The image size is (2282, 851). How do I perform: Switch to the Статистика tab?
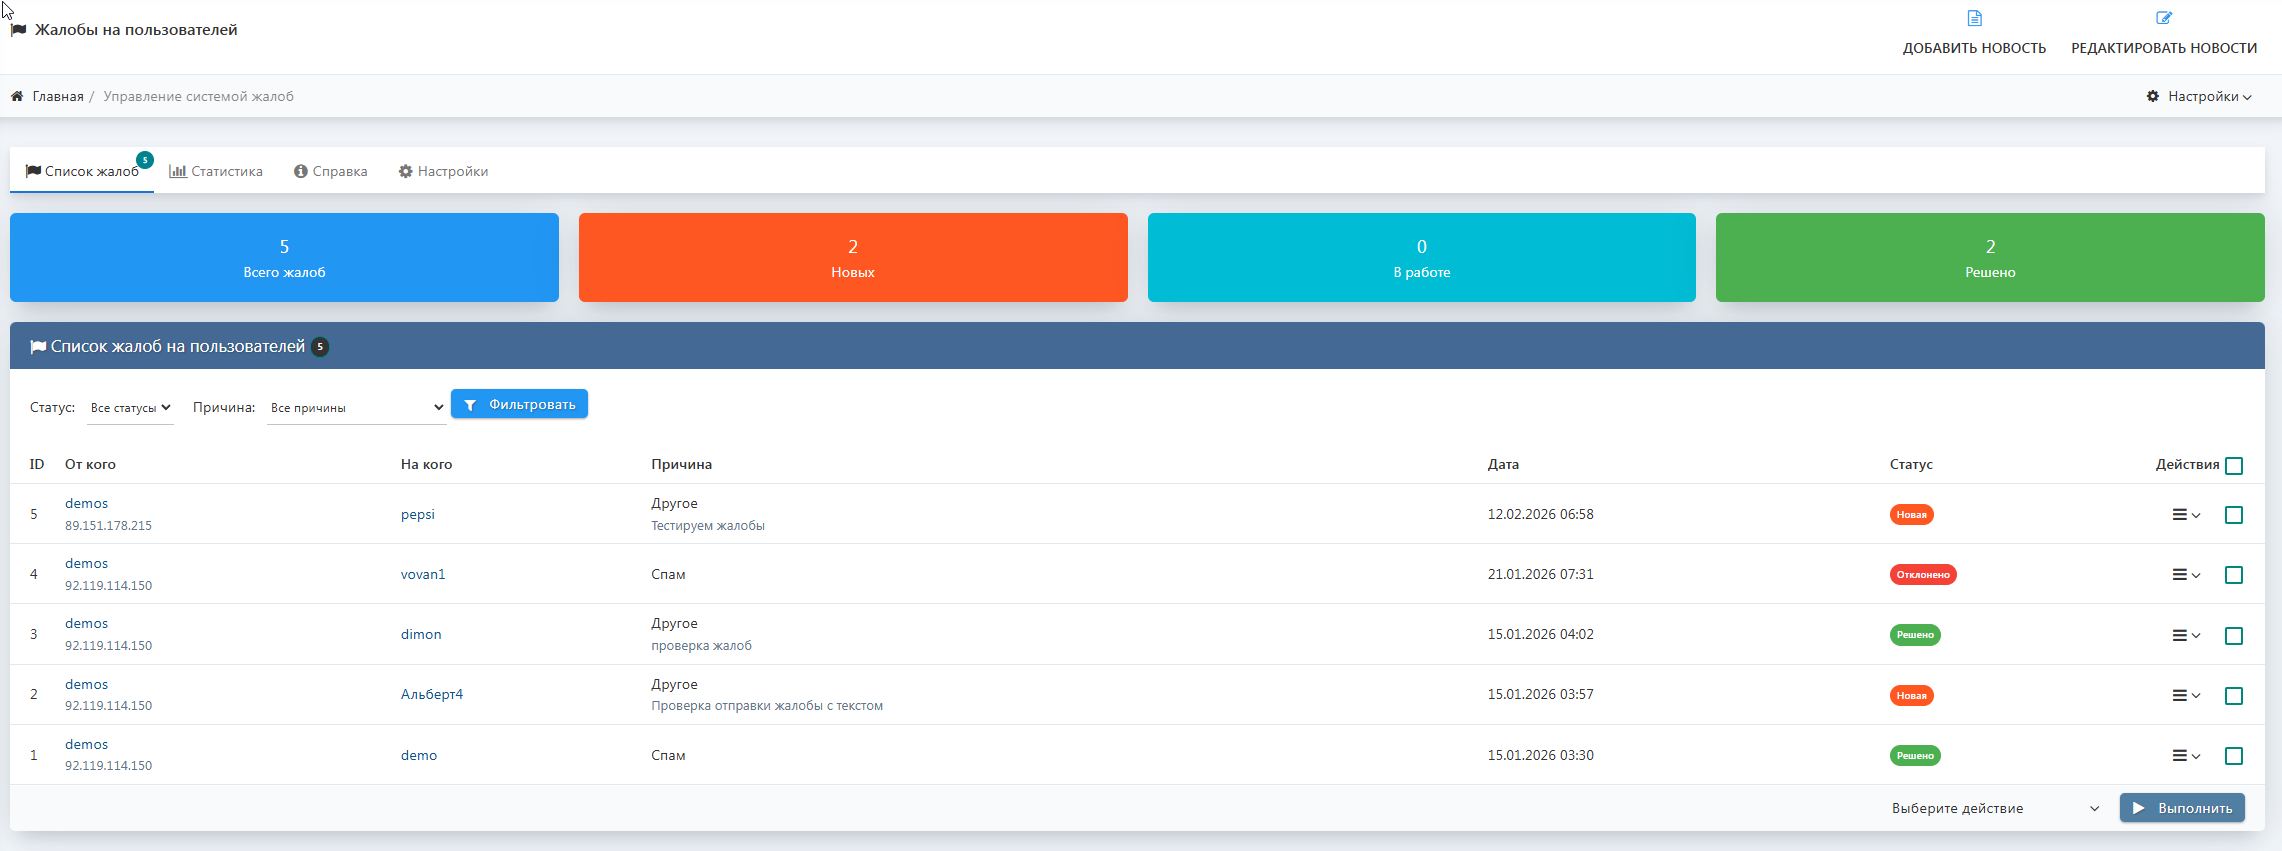tap(216, 172)
